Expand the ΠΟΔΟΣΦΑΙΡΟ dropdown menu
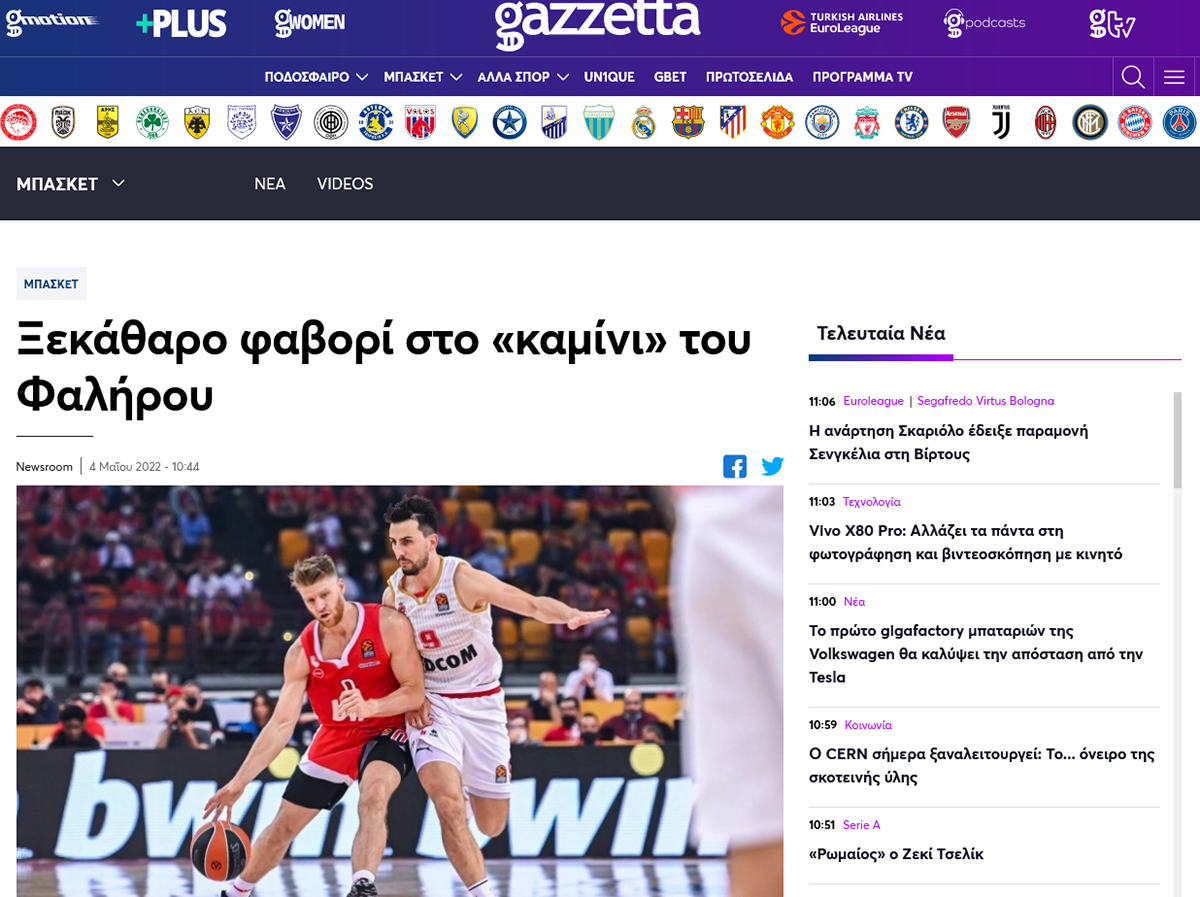Viewport: 1200px width, 897px height. 316,77
